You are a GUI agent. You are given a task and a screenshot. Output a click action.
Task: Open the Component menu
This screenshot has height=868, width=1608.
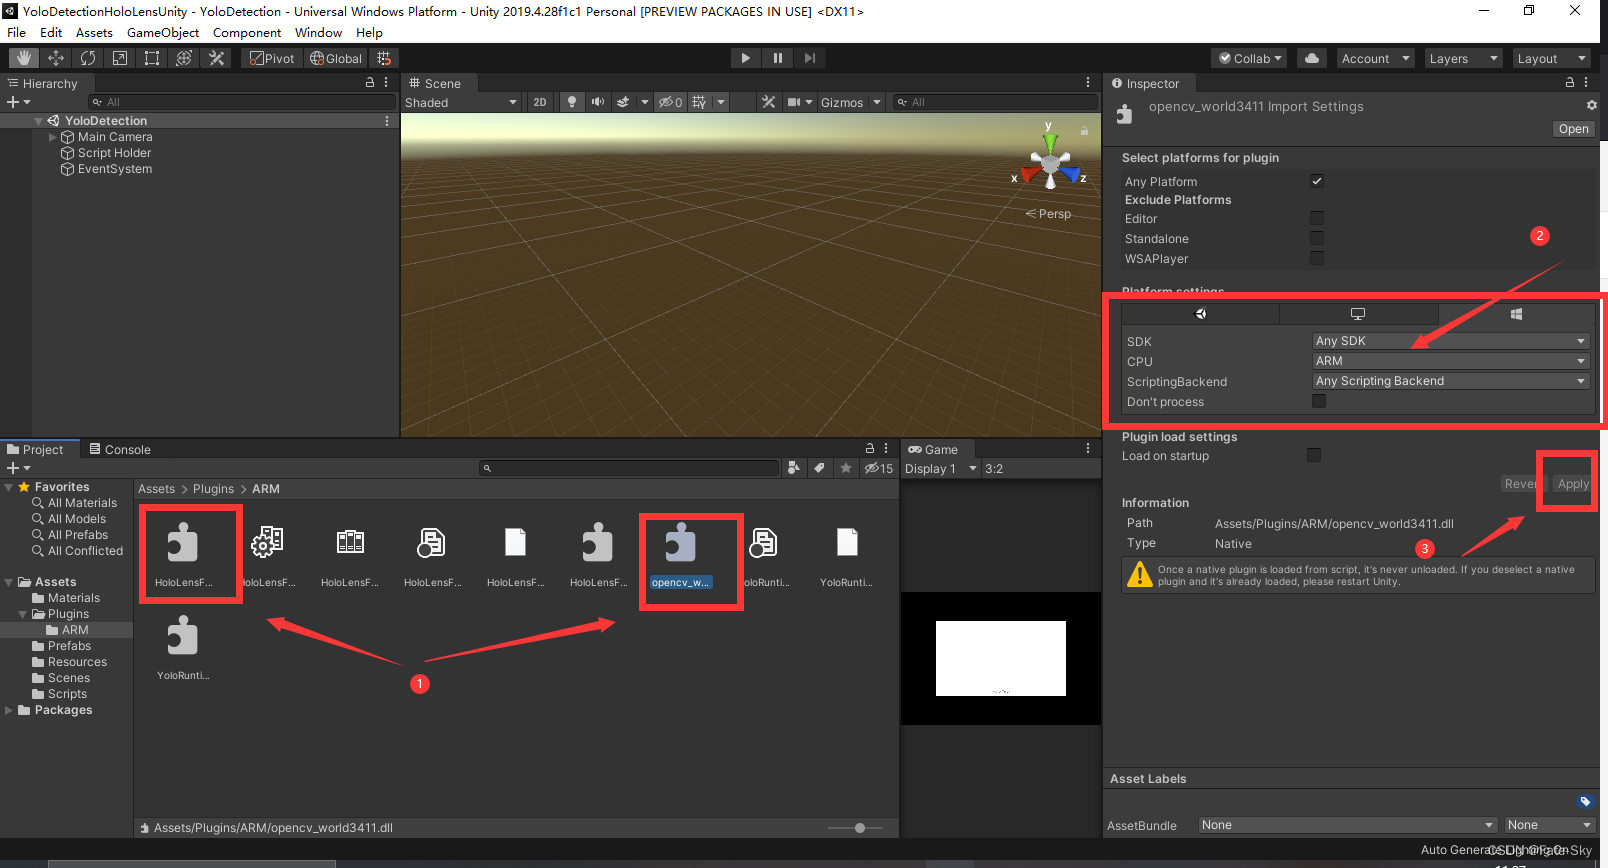pyautogui.click(x=247, y=32)
